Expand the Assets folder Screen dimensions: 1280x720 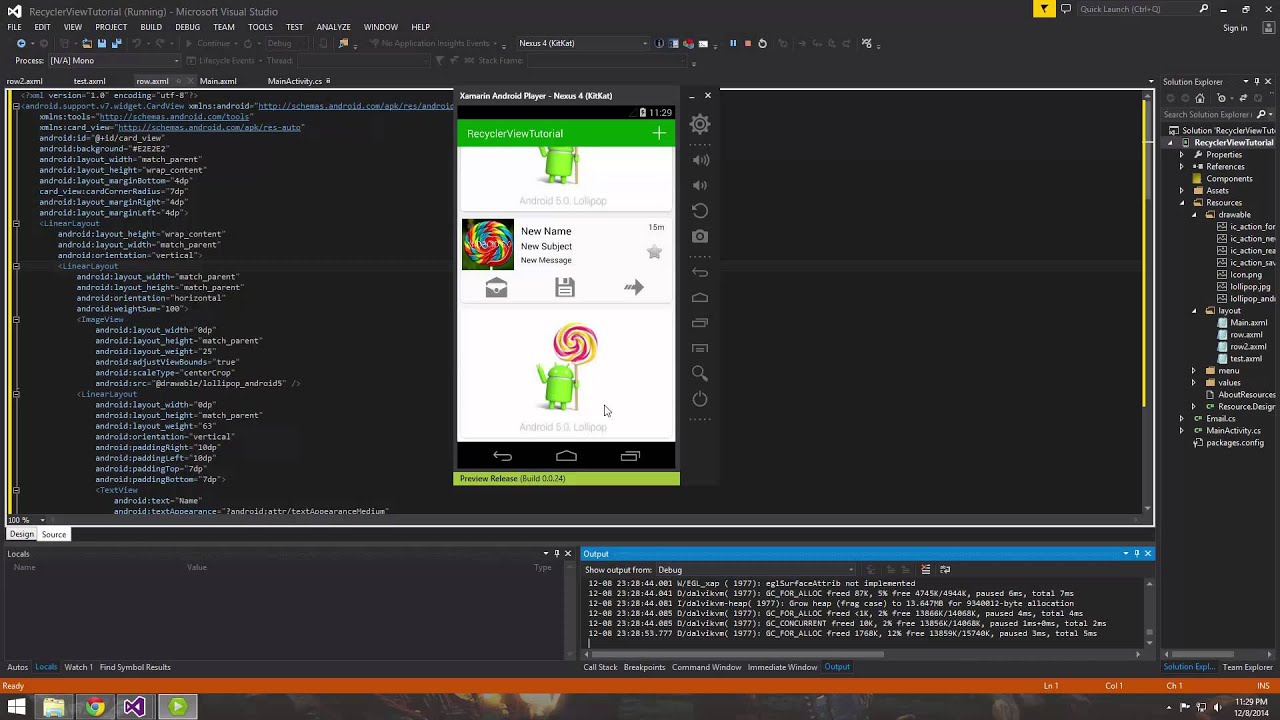click(x=1182, y=191)
